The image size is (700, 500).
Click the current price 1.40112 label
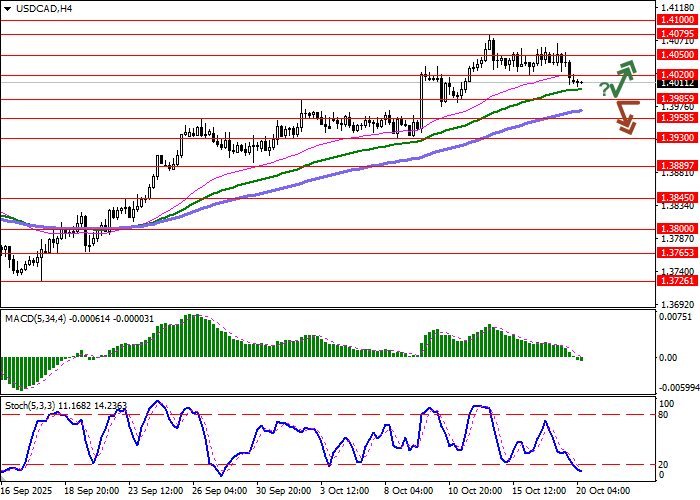point(677,84)
